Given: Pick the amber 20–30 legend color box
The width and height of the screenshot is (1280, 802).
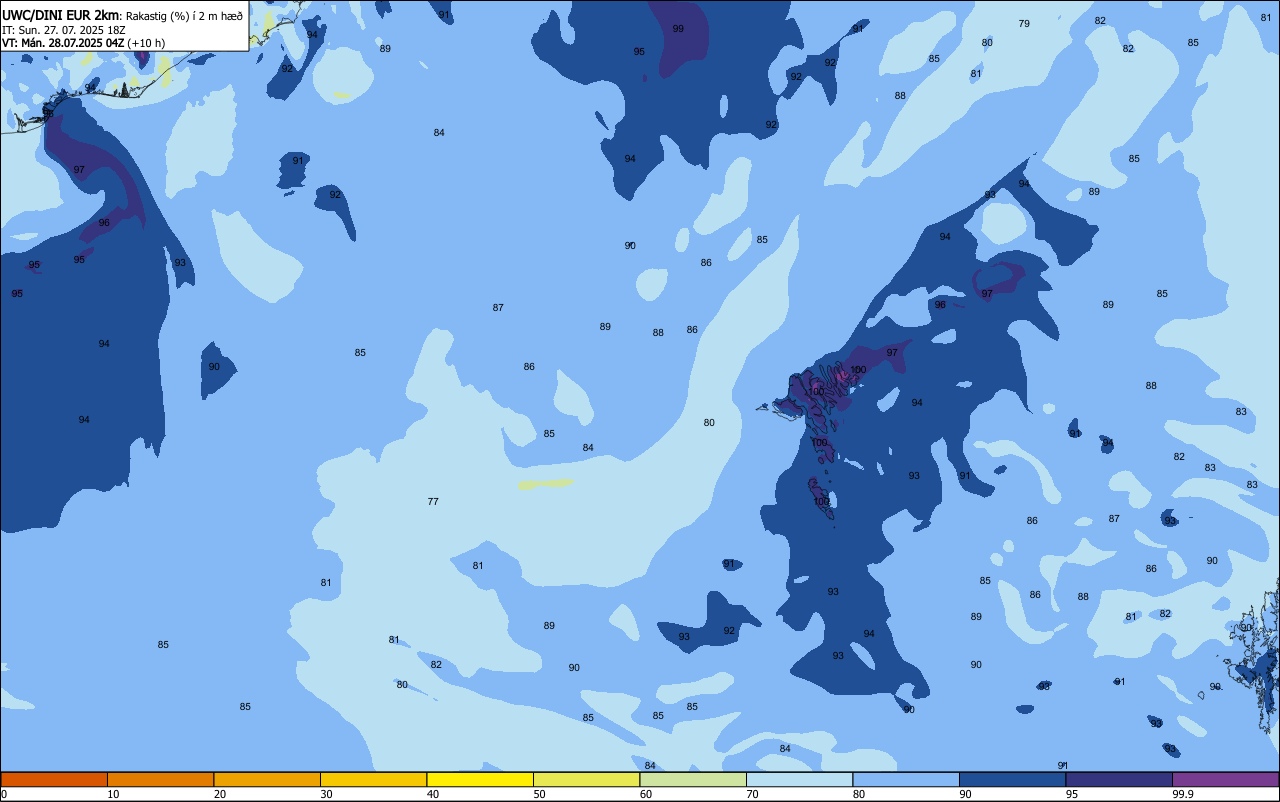Looking at the screenshot, I should [267, 779].
